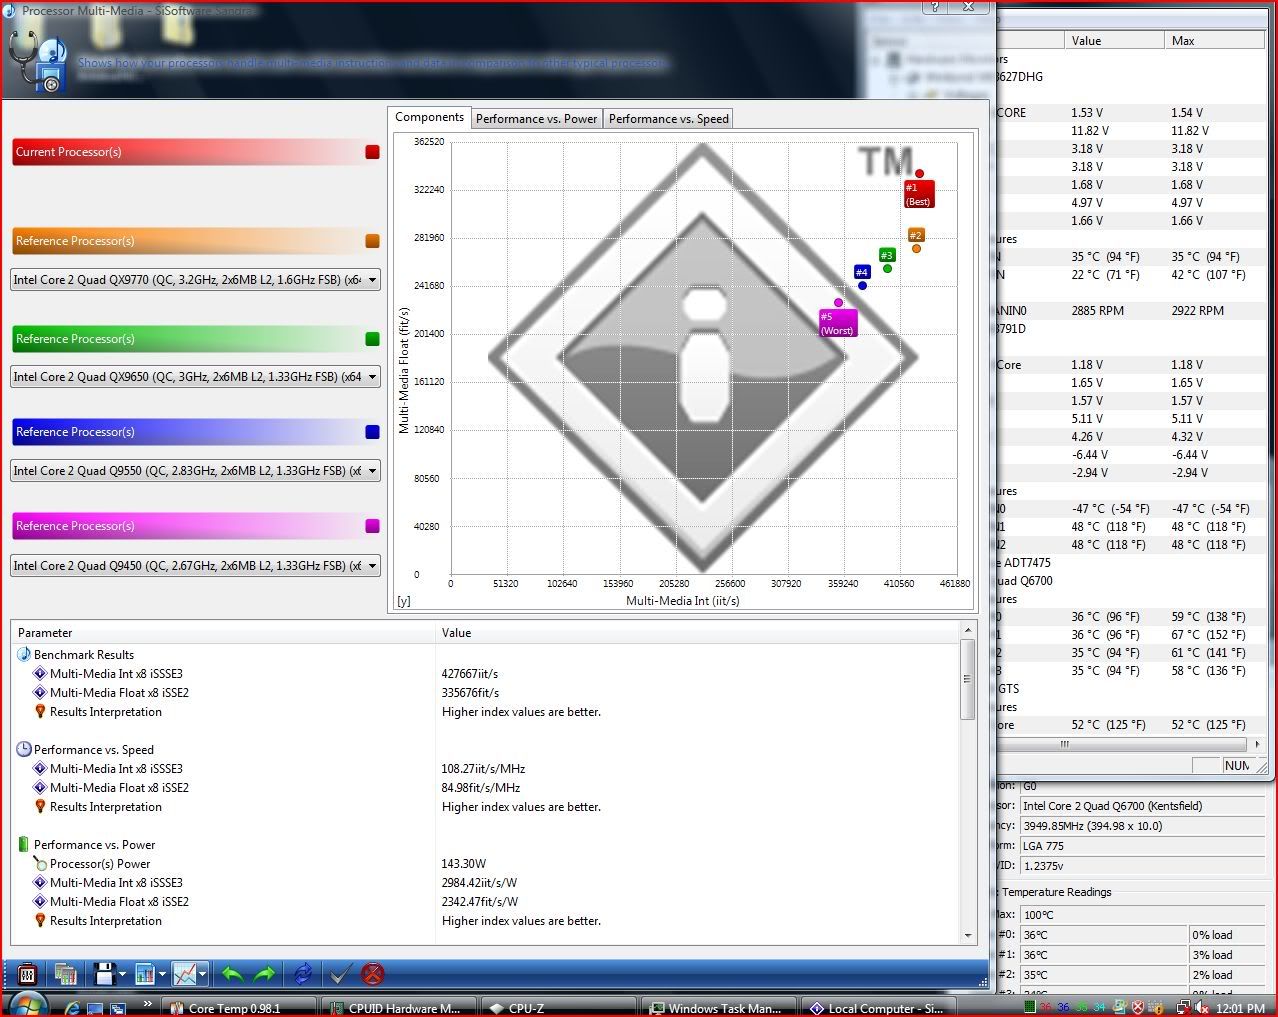Click the blue refresh arrows icon
The height and width of the screenshot is (1017, 1278).
point(303,973)
